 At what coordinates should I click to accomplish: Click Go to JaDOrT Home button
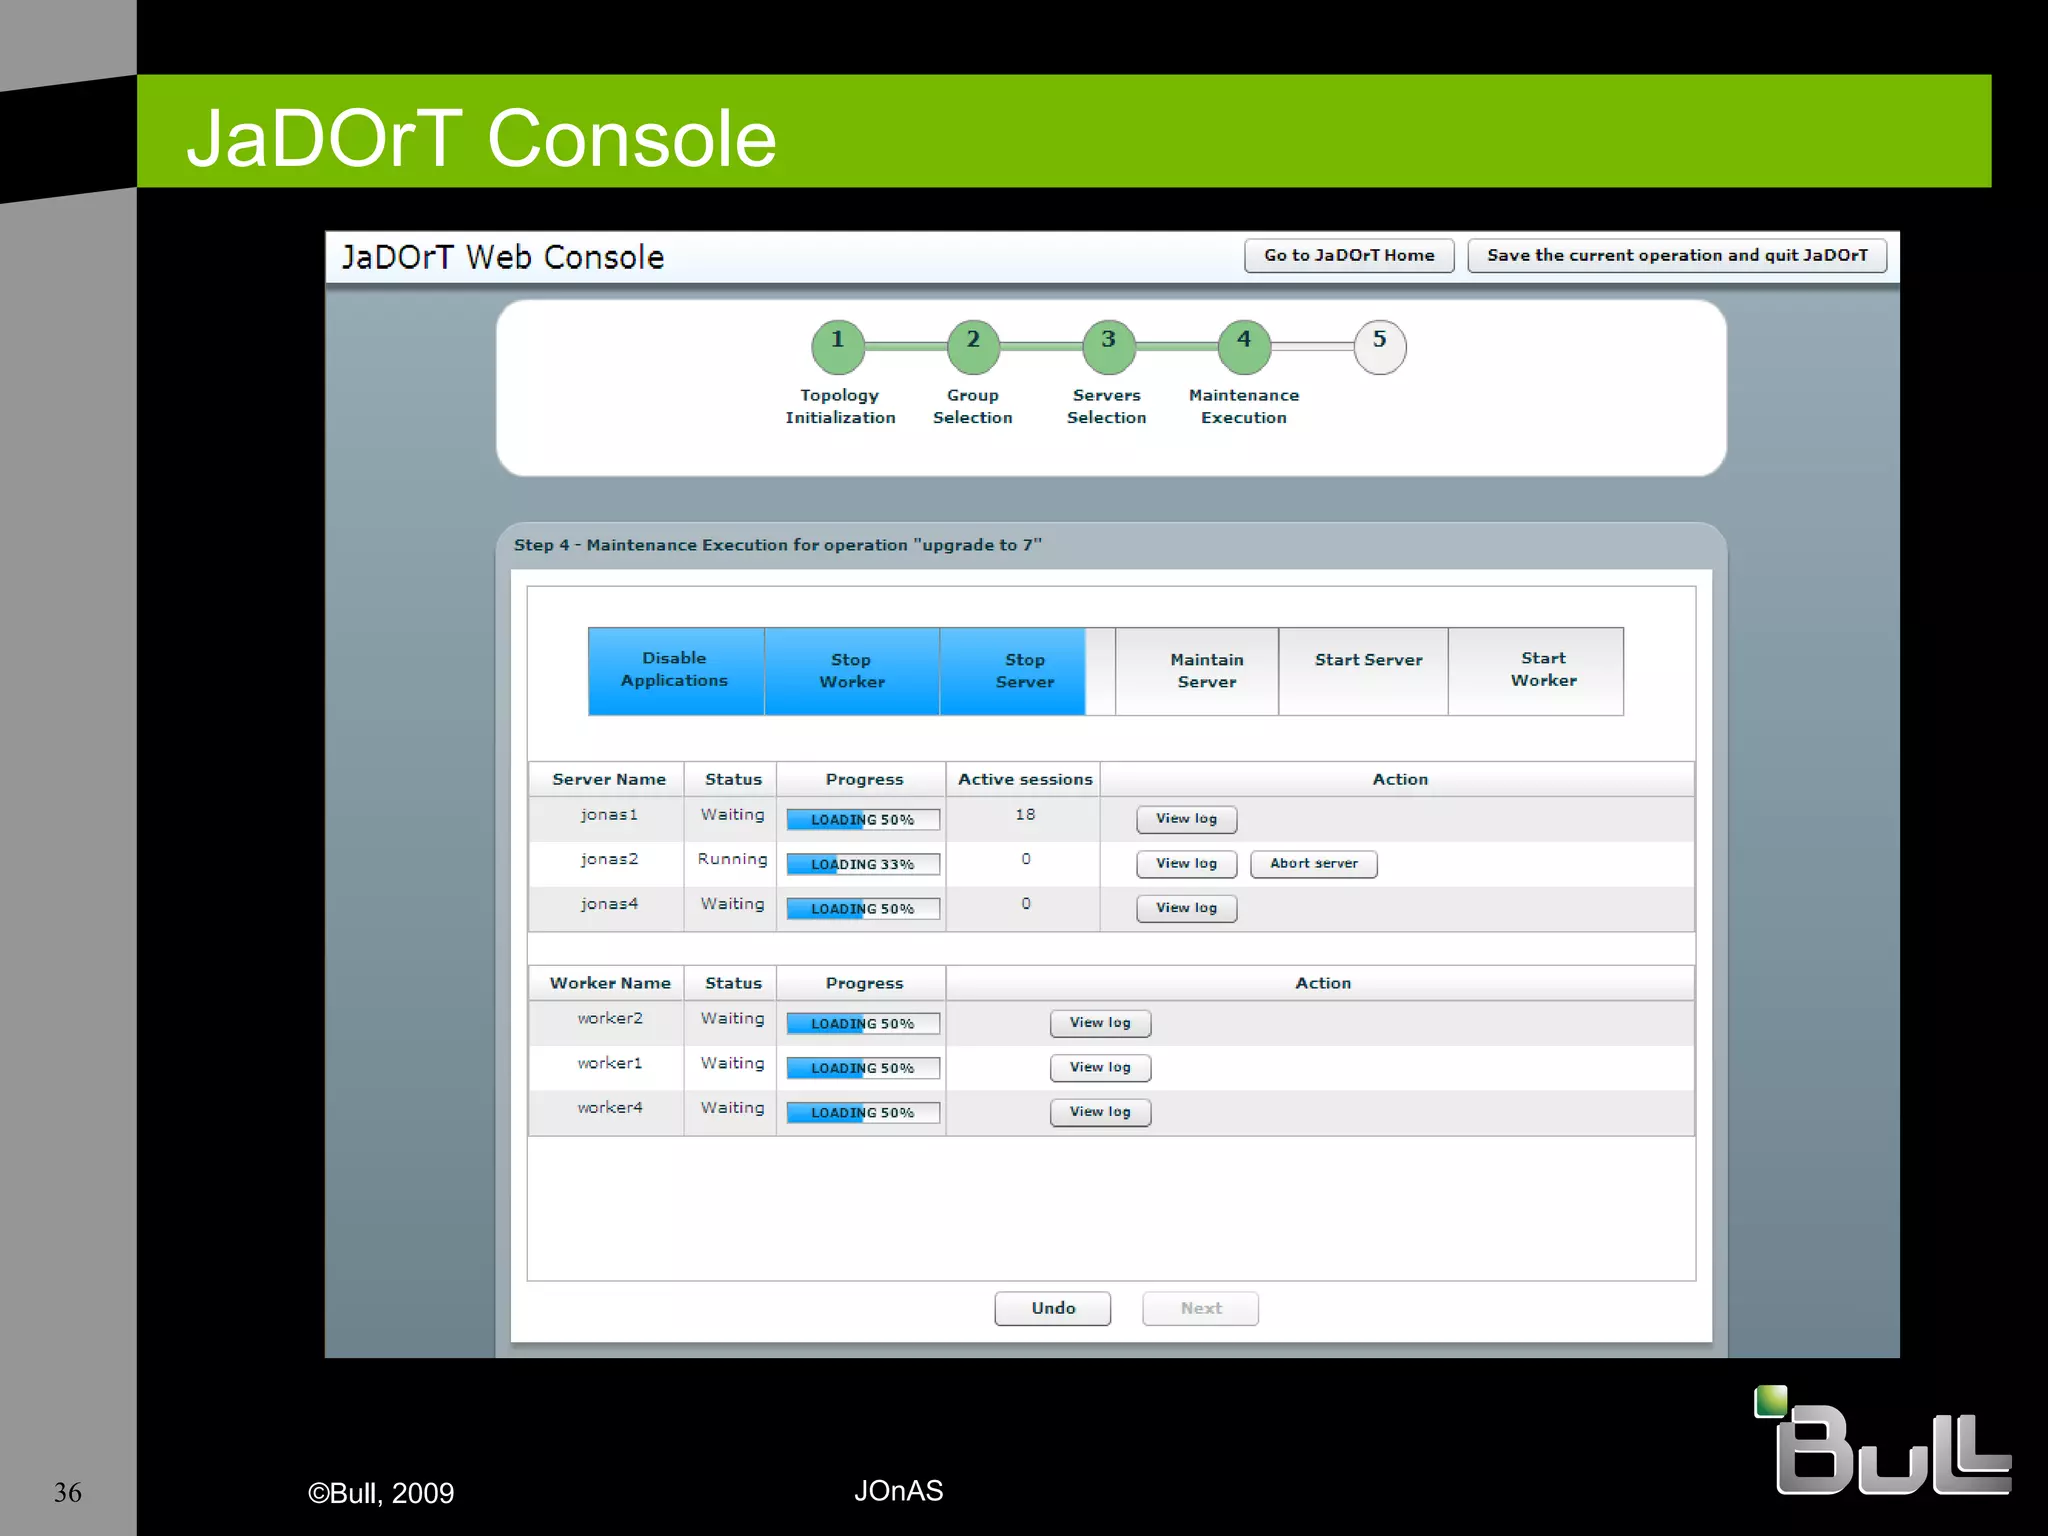[1348, 255]
